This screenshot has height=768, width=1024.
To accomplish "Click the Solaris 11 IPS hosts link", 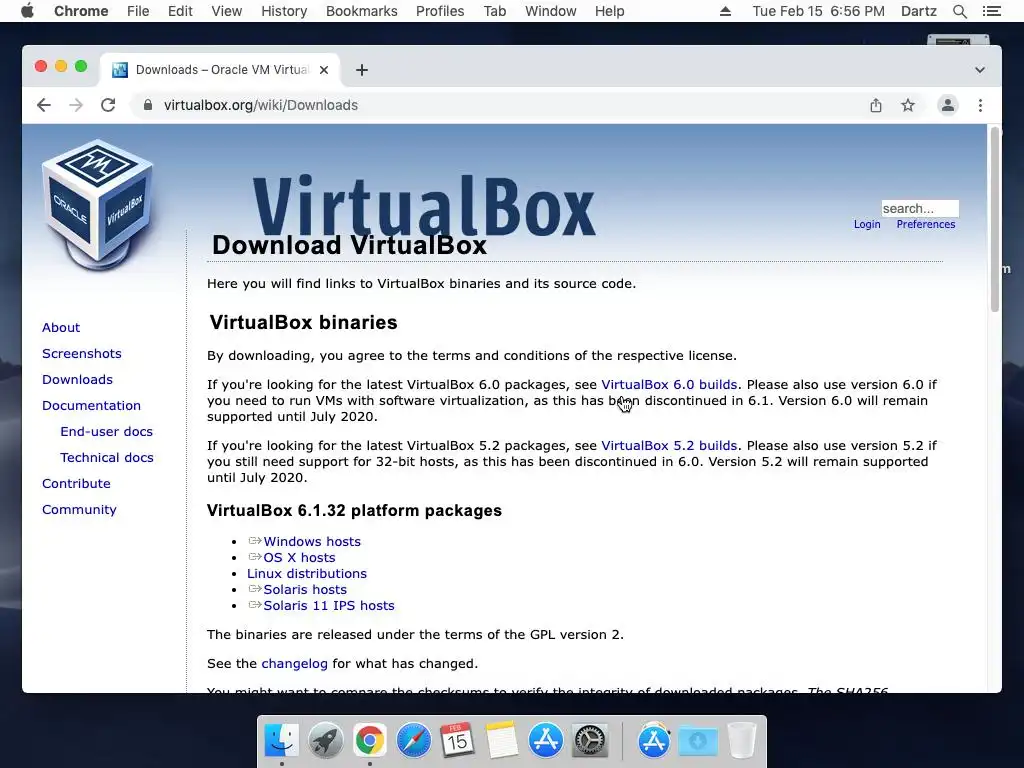I will 329,605.
